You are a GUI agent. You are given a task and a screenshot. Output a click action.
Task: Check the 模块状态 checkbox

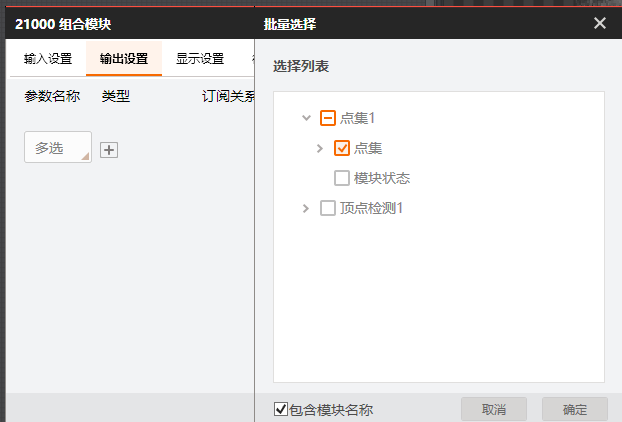pyautogui.click(x=341, y=178)
